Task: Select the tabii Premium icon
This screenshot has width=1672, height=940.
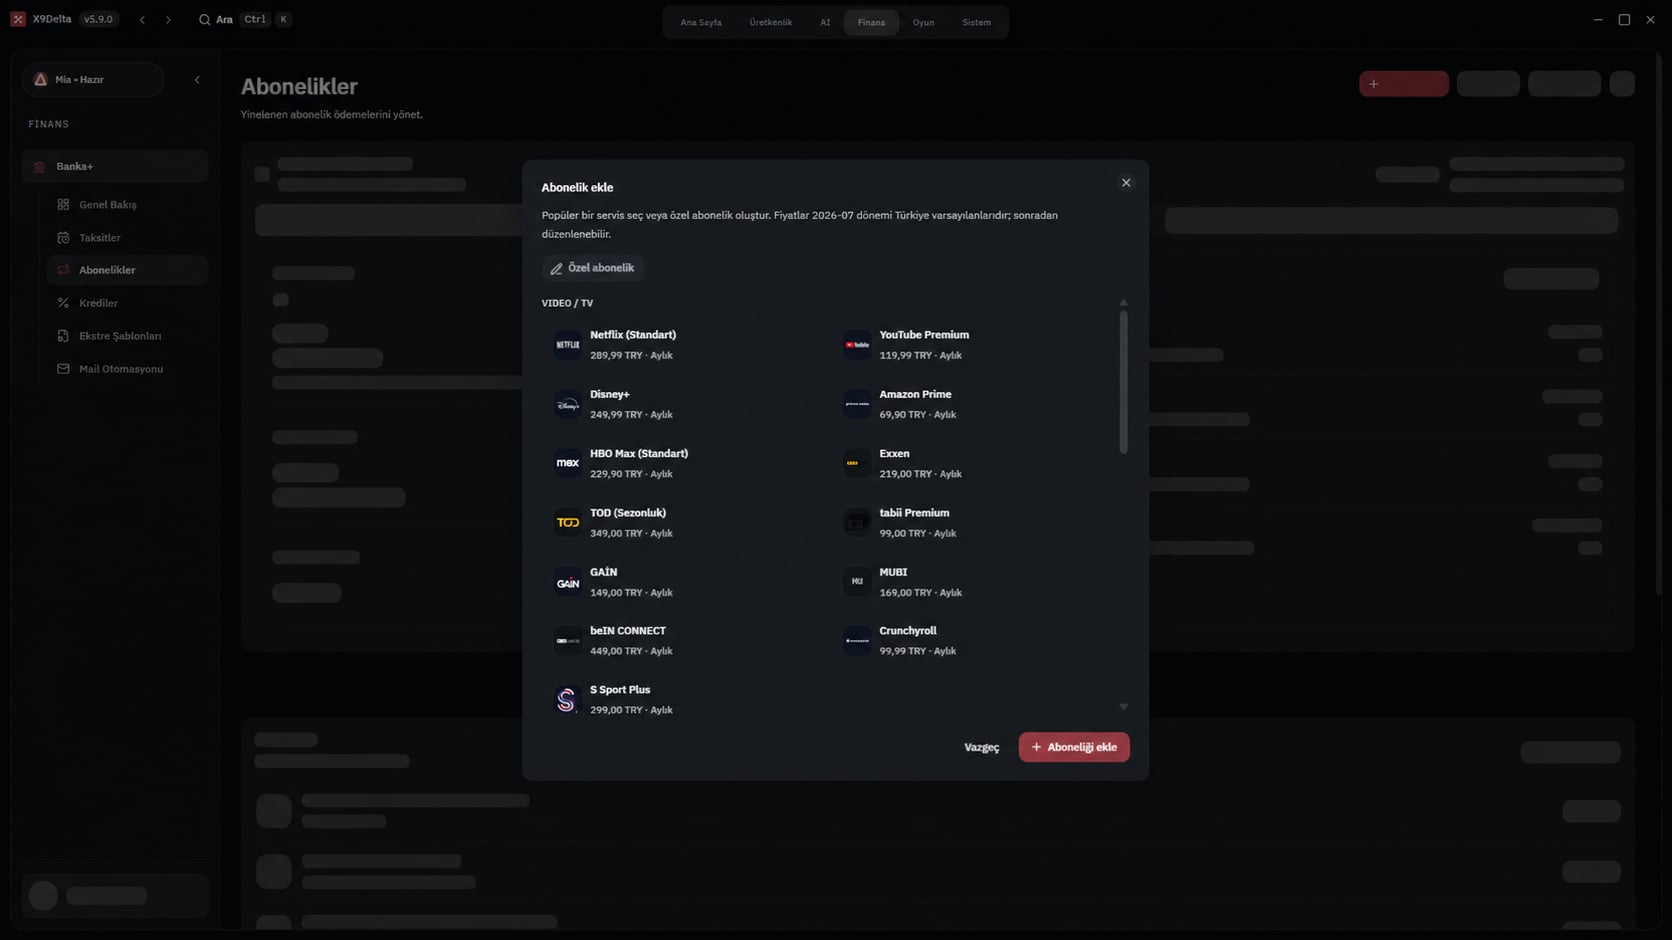Action: [857, 522]
